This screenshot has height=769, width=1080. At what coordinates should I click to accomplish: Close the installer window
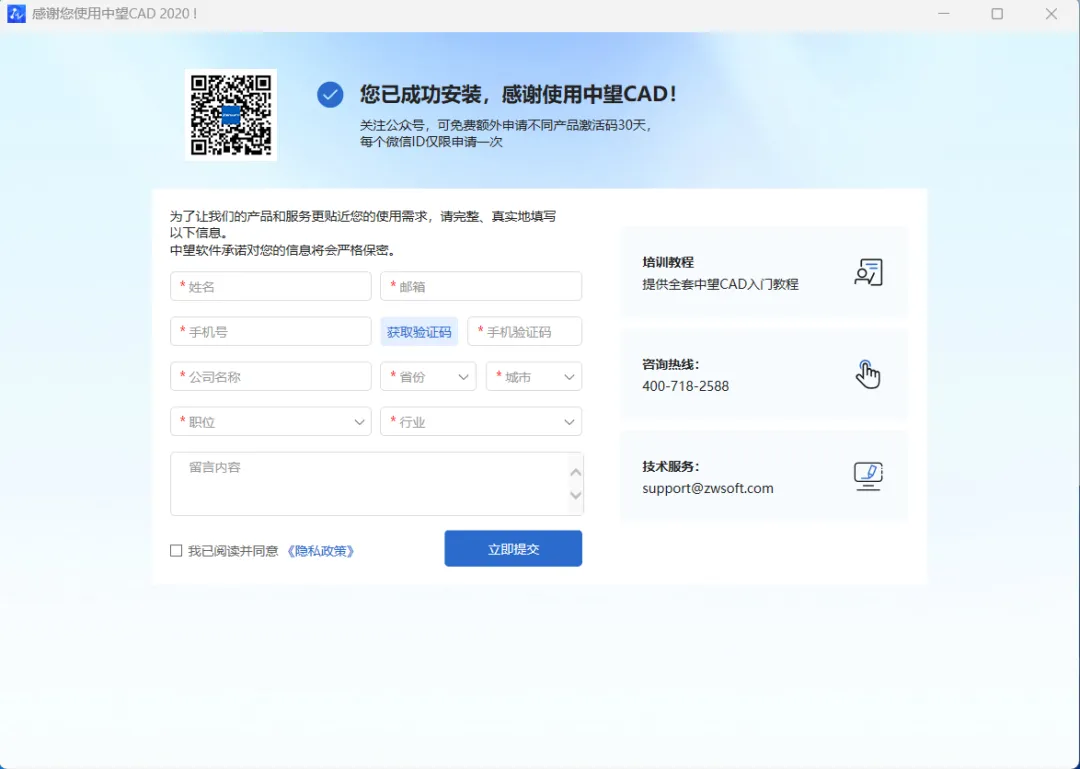point(1051,14)
